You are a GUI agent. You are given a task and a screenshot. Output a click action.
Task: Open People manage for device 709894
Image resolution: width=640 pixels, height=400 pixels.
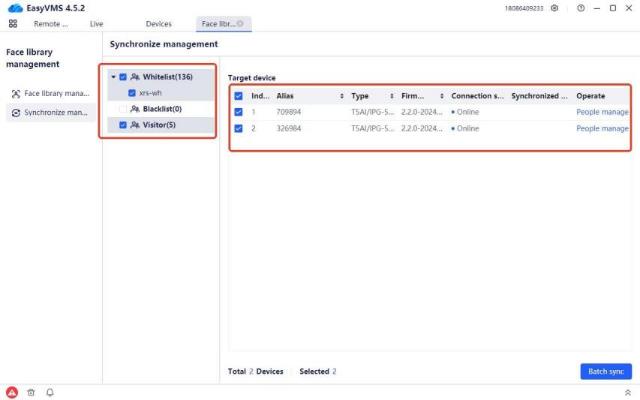pos(602,112)
